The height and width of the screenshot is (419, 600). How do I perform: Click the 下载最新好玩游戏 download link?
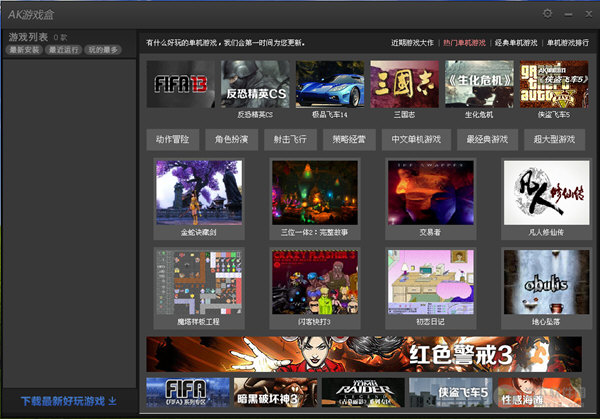click(68, 401)
